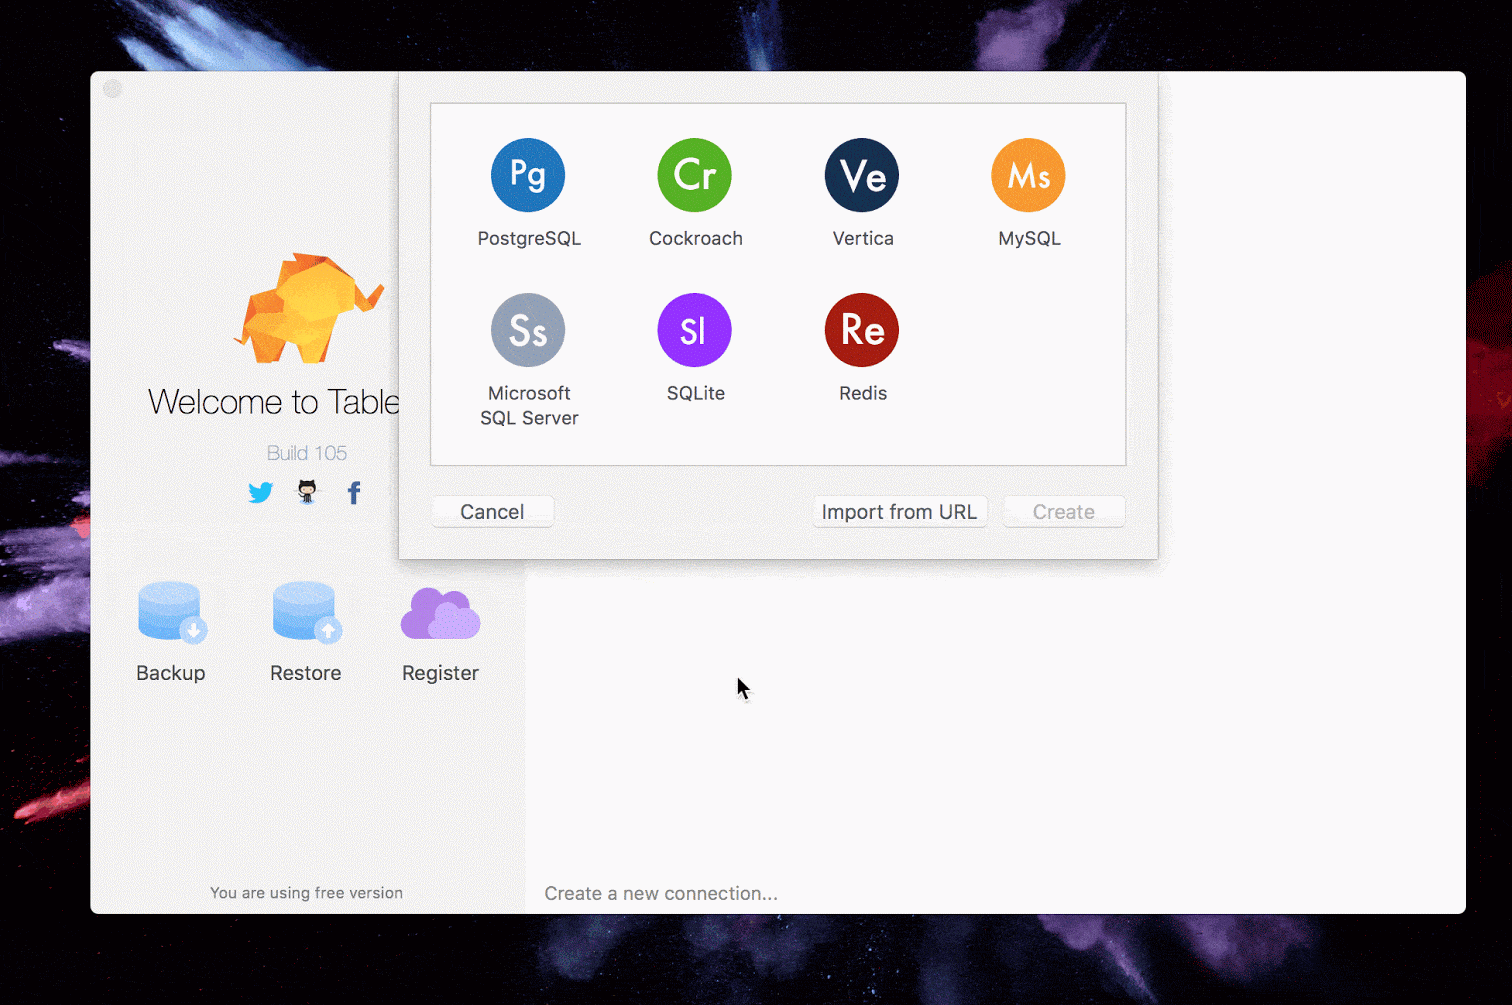Viewport: 1512px width, 1005px height.
Task: Choose the Cockroach database icon
Action: tap(695, 175)
